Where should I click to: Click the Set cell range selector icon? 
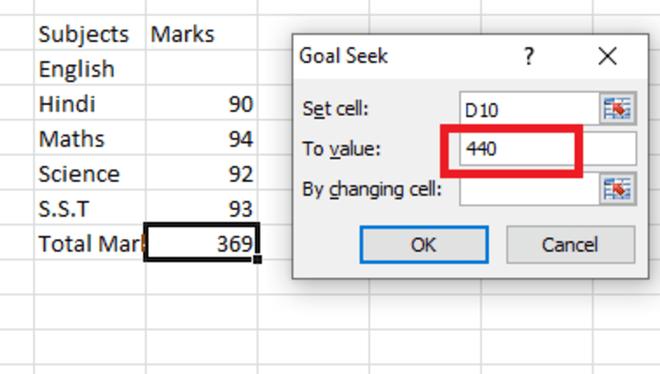pos(617,109)
